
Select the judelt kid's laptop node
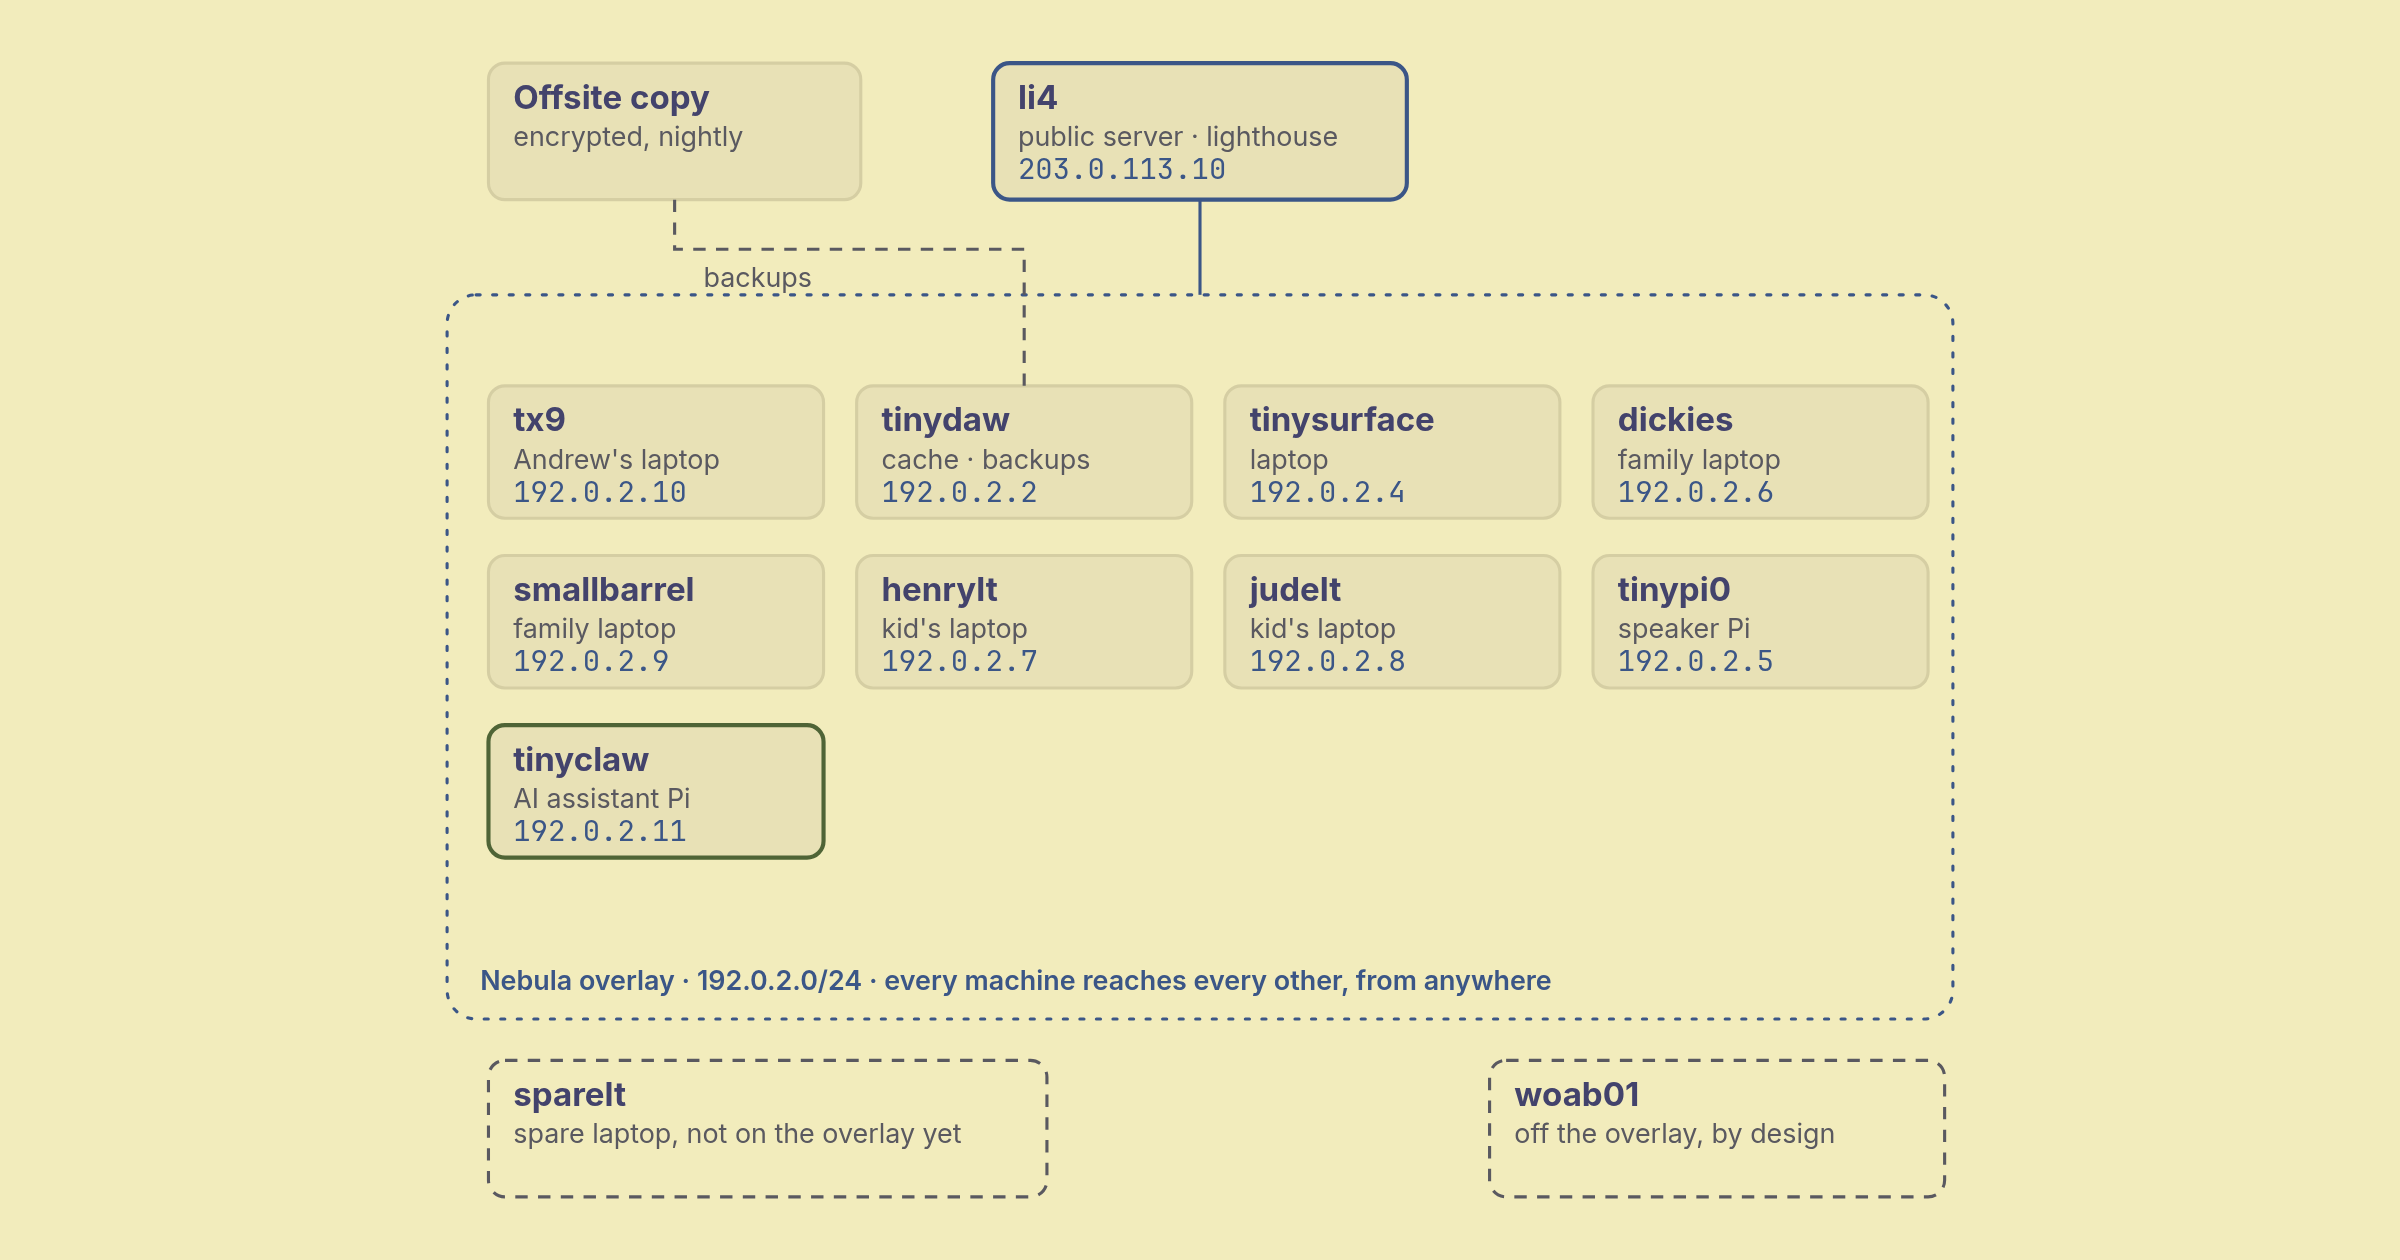pyautogui.click(x=1392, y=622)
